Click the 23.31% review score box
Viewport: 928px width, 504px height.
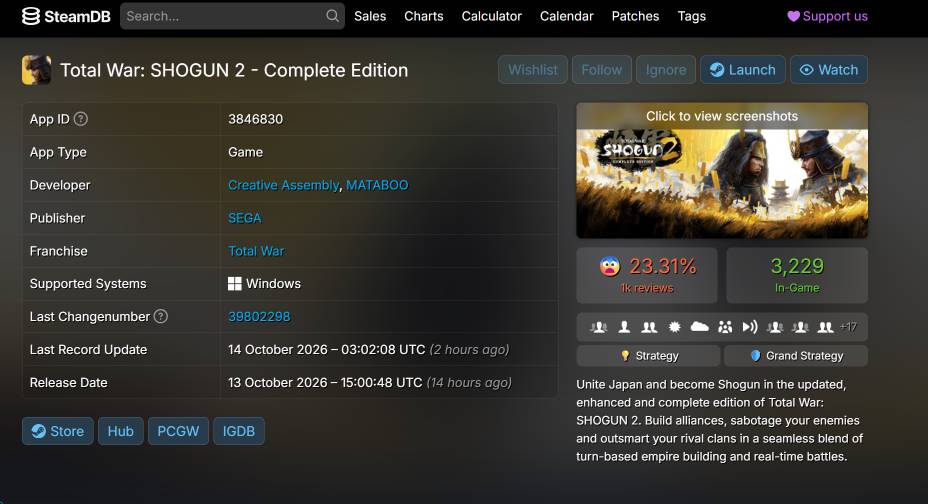coord(647,275)
